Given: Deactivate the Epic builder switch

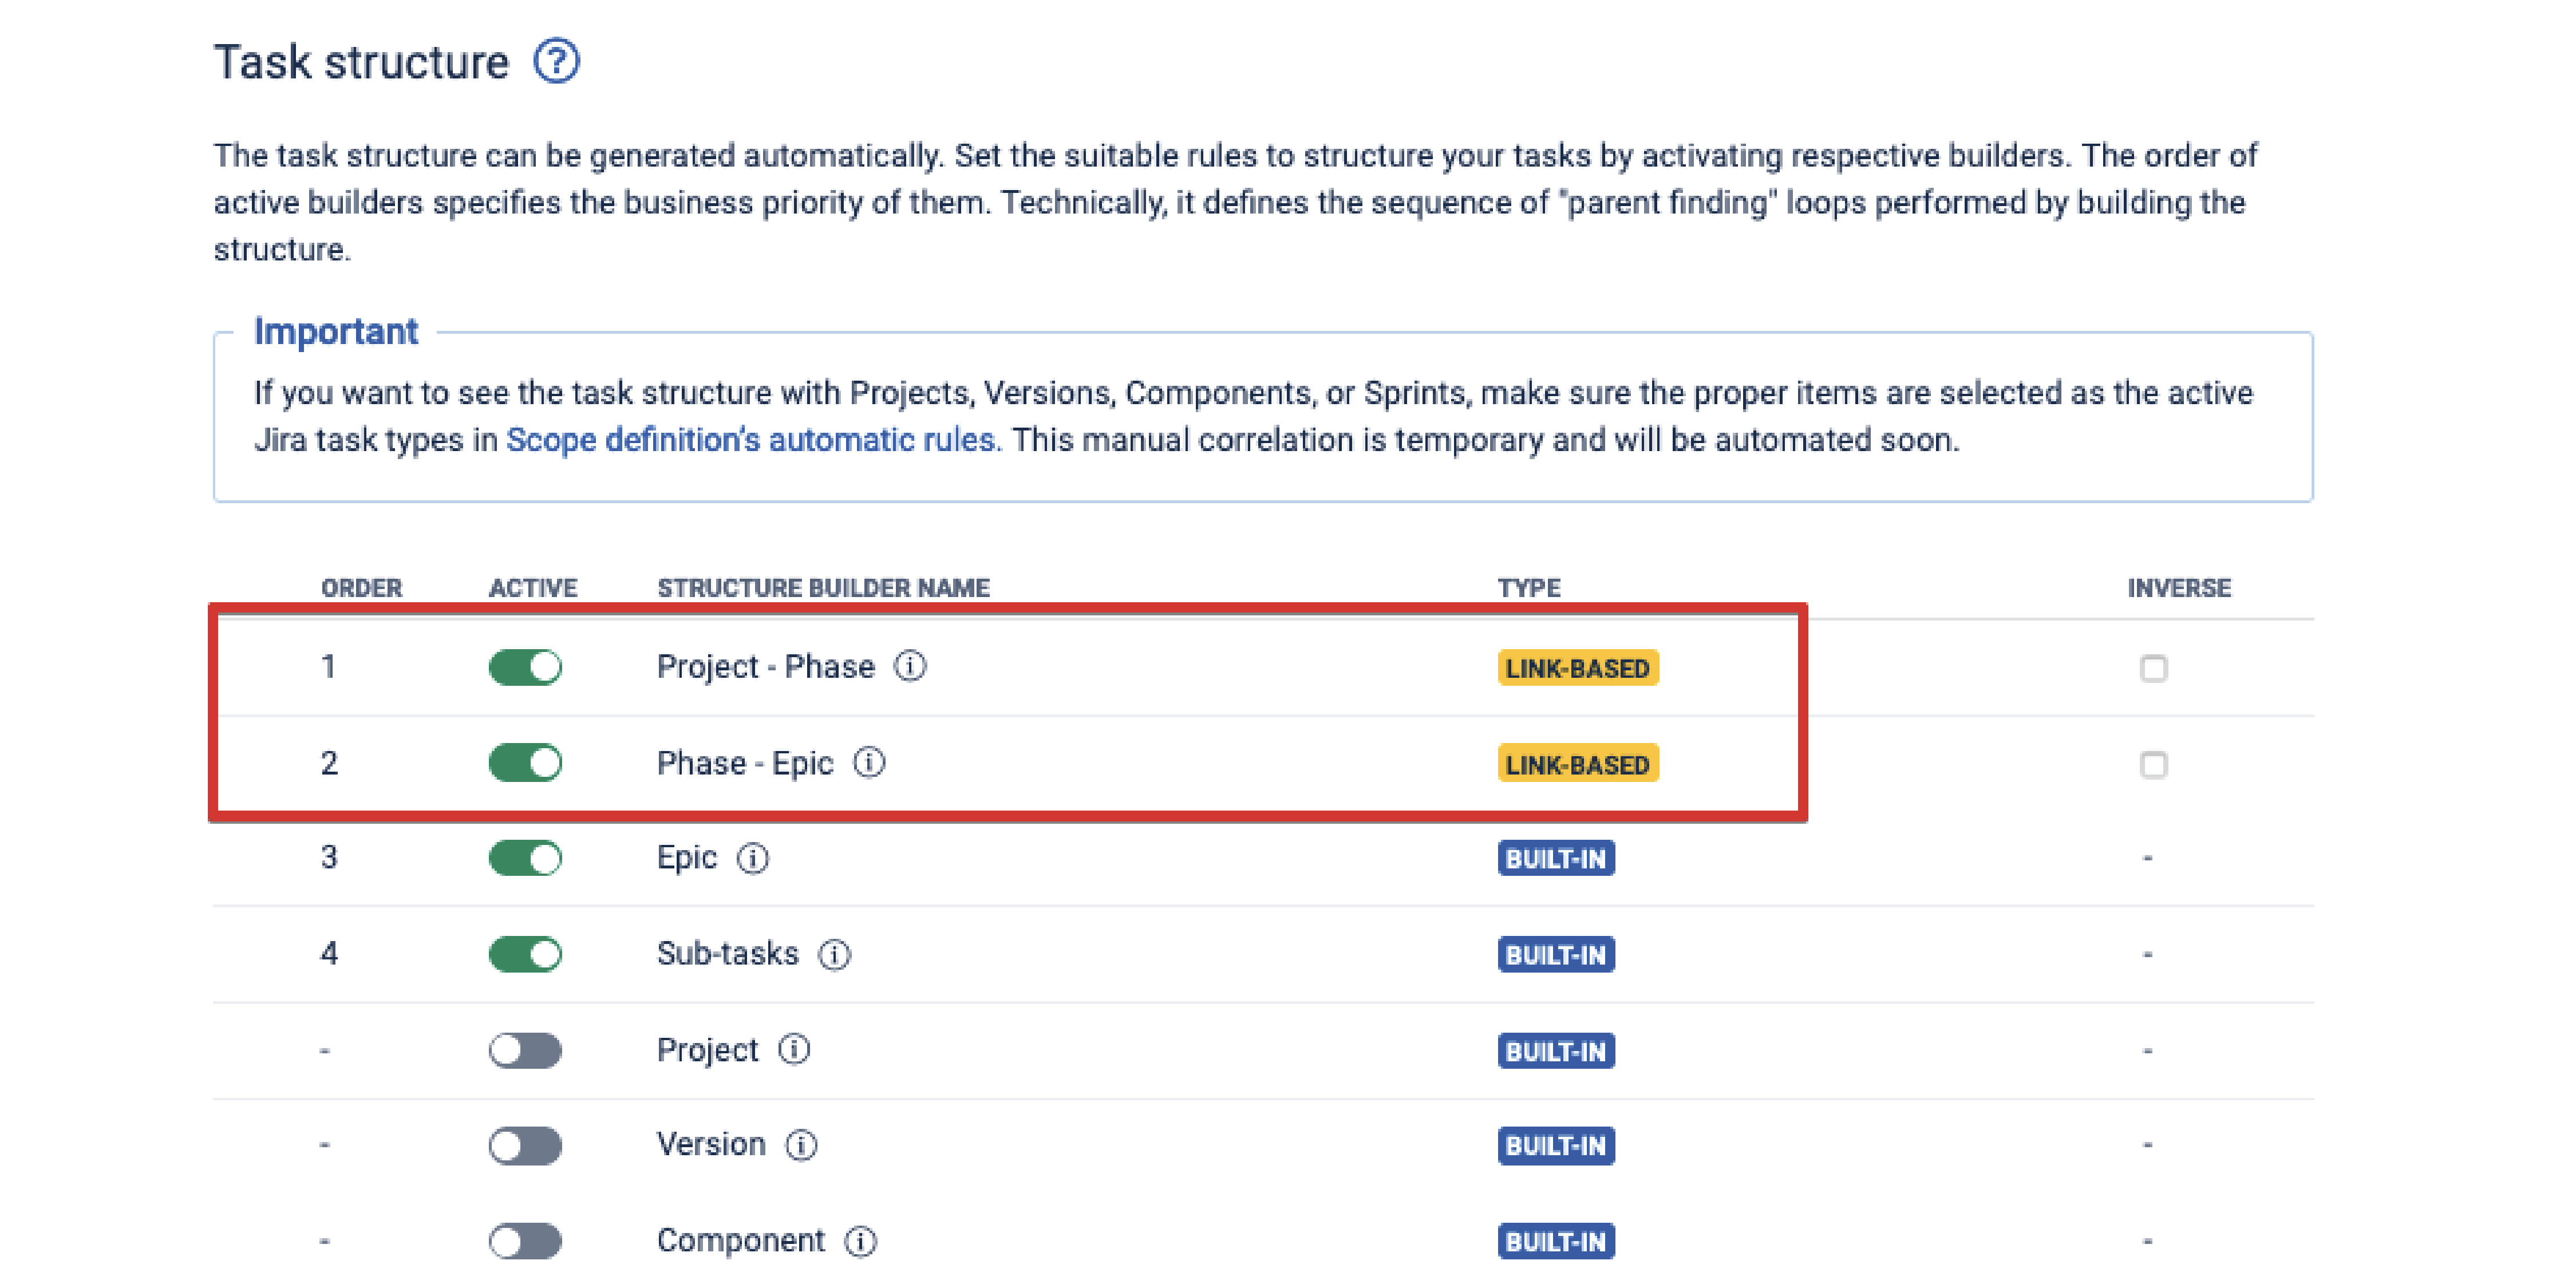Looking at the screenshot, I should pos(525,858).
